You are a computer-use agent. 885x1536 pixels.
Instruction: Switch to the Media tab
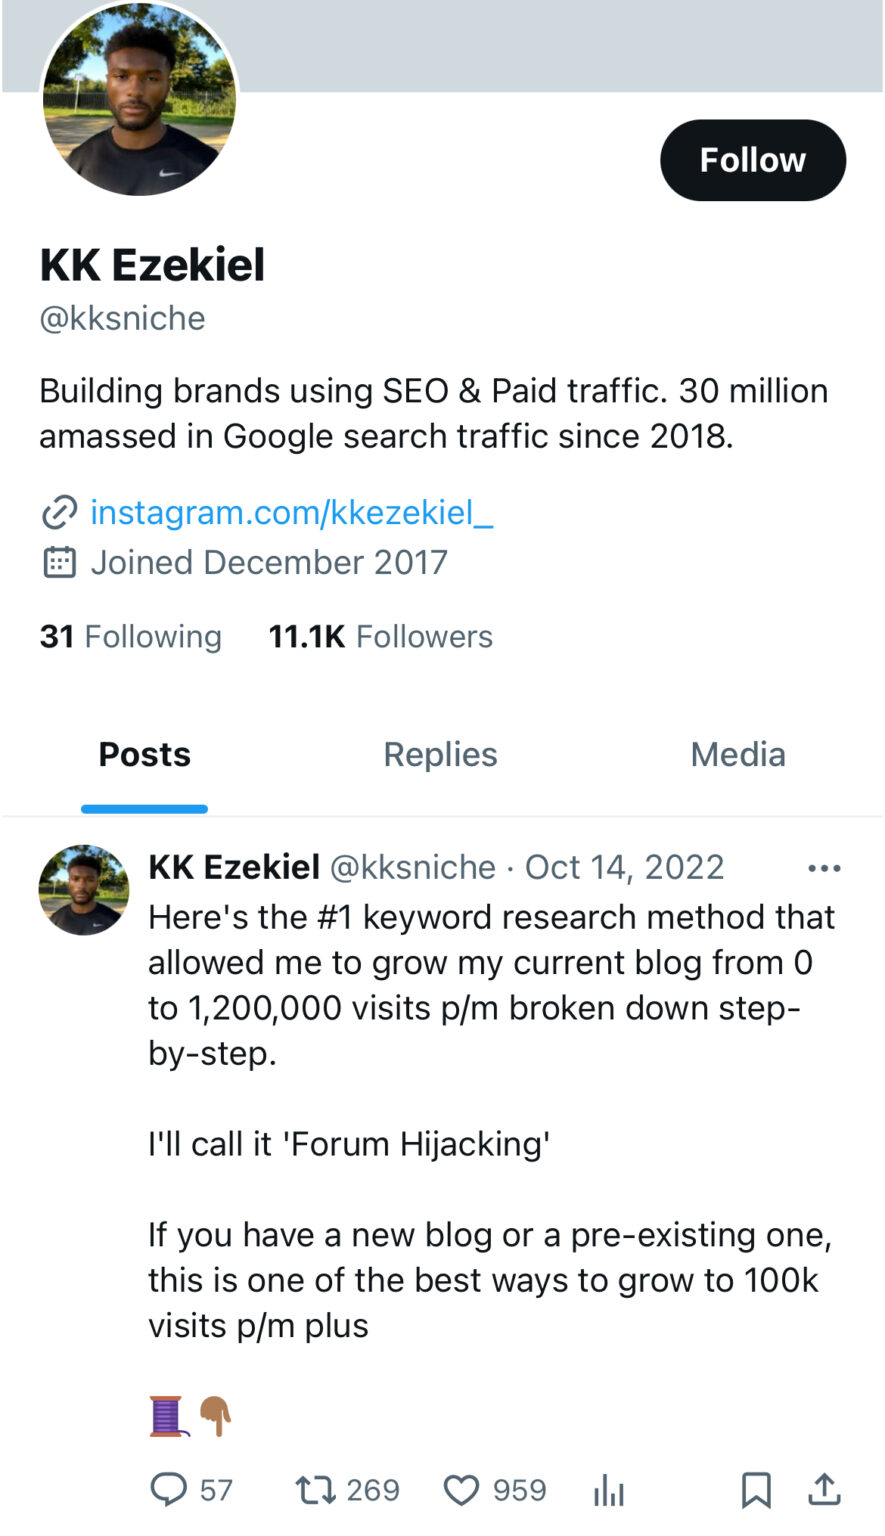point(738,755)
